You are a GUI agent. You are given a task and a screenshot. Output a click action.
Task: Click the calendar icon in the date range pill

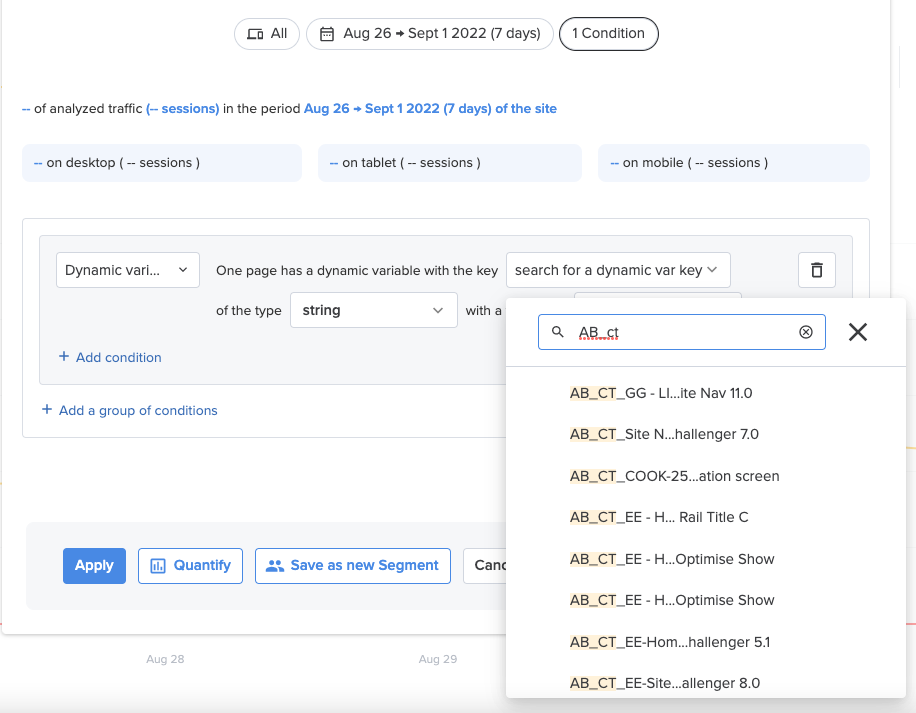coord(327,34)
